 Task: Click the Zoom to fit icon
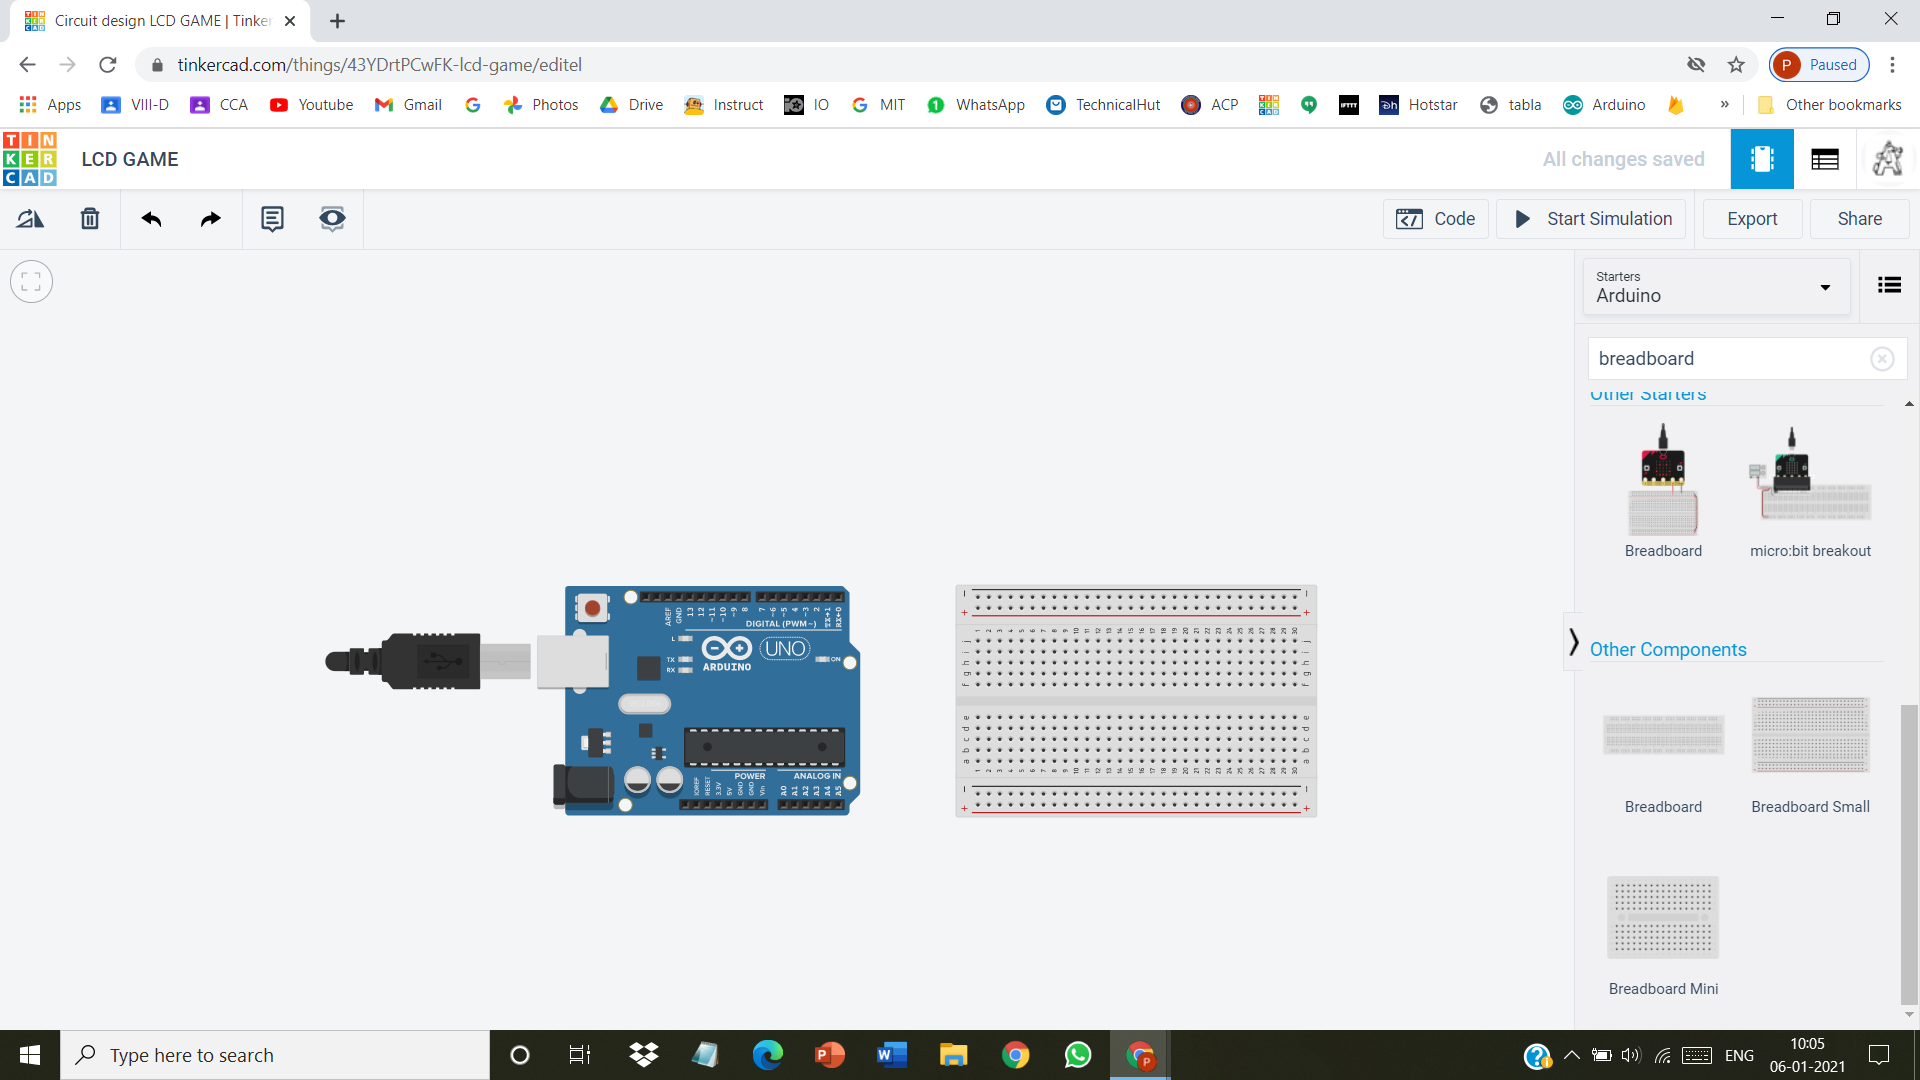point(31,281)
